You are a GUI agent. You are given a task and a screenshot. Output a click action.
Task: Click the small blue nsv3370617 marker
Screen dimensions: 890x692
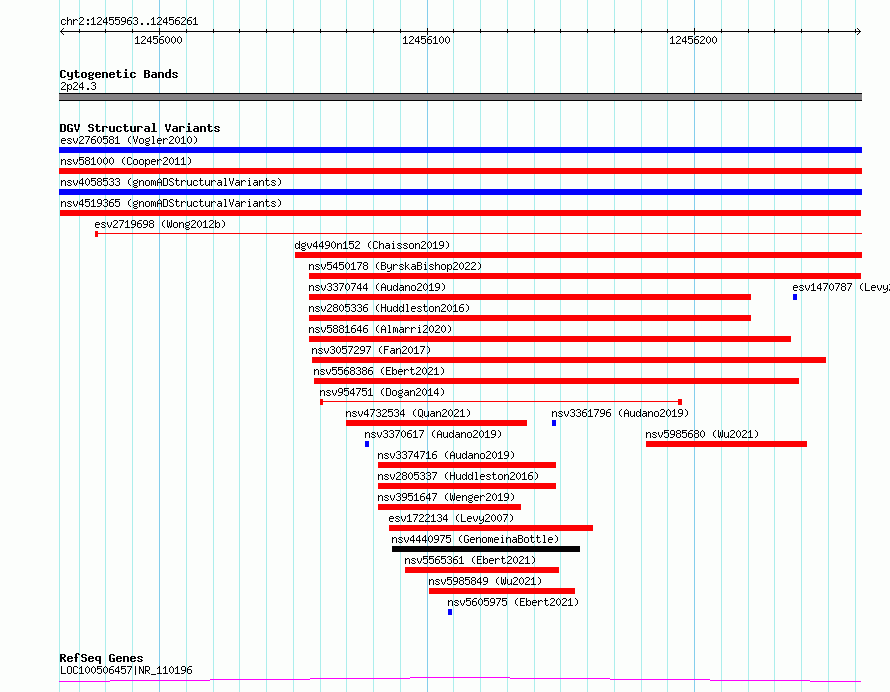(367, 444)
